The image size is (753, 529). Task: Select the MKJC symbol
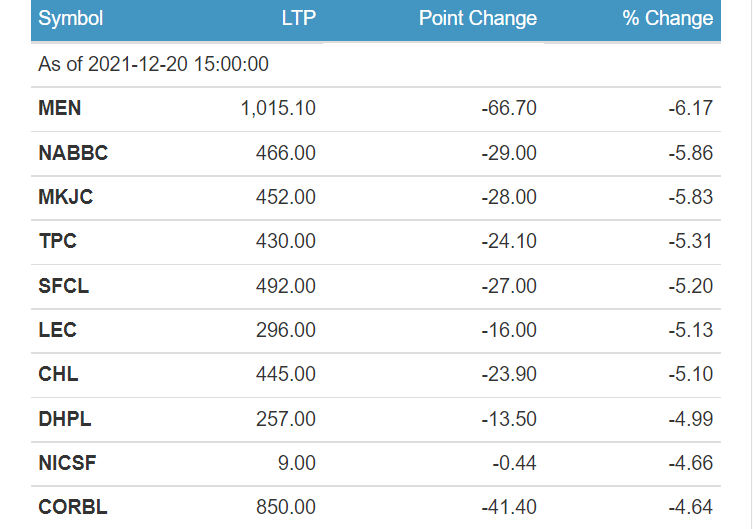point(65,197)
